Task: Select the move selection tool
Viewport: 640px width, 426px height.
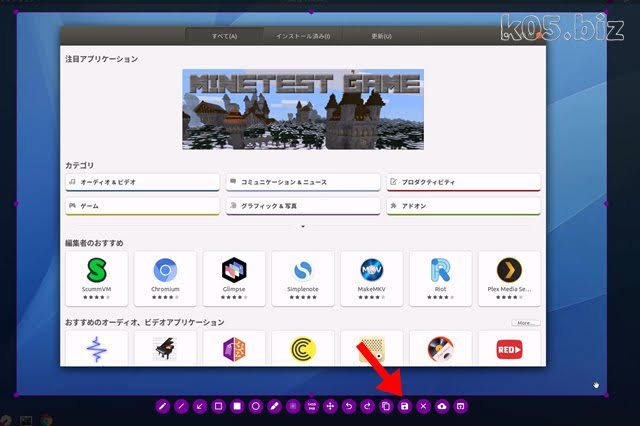Action: point(330,406)
